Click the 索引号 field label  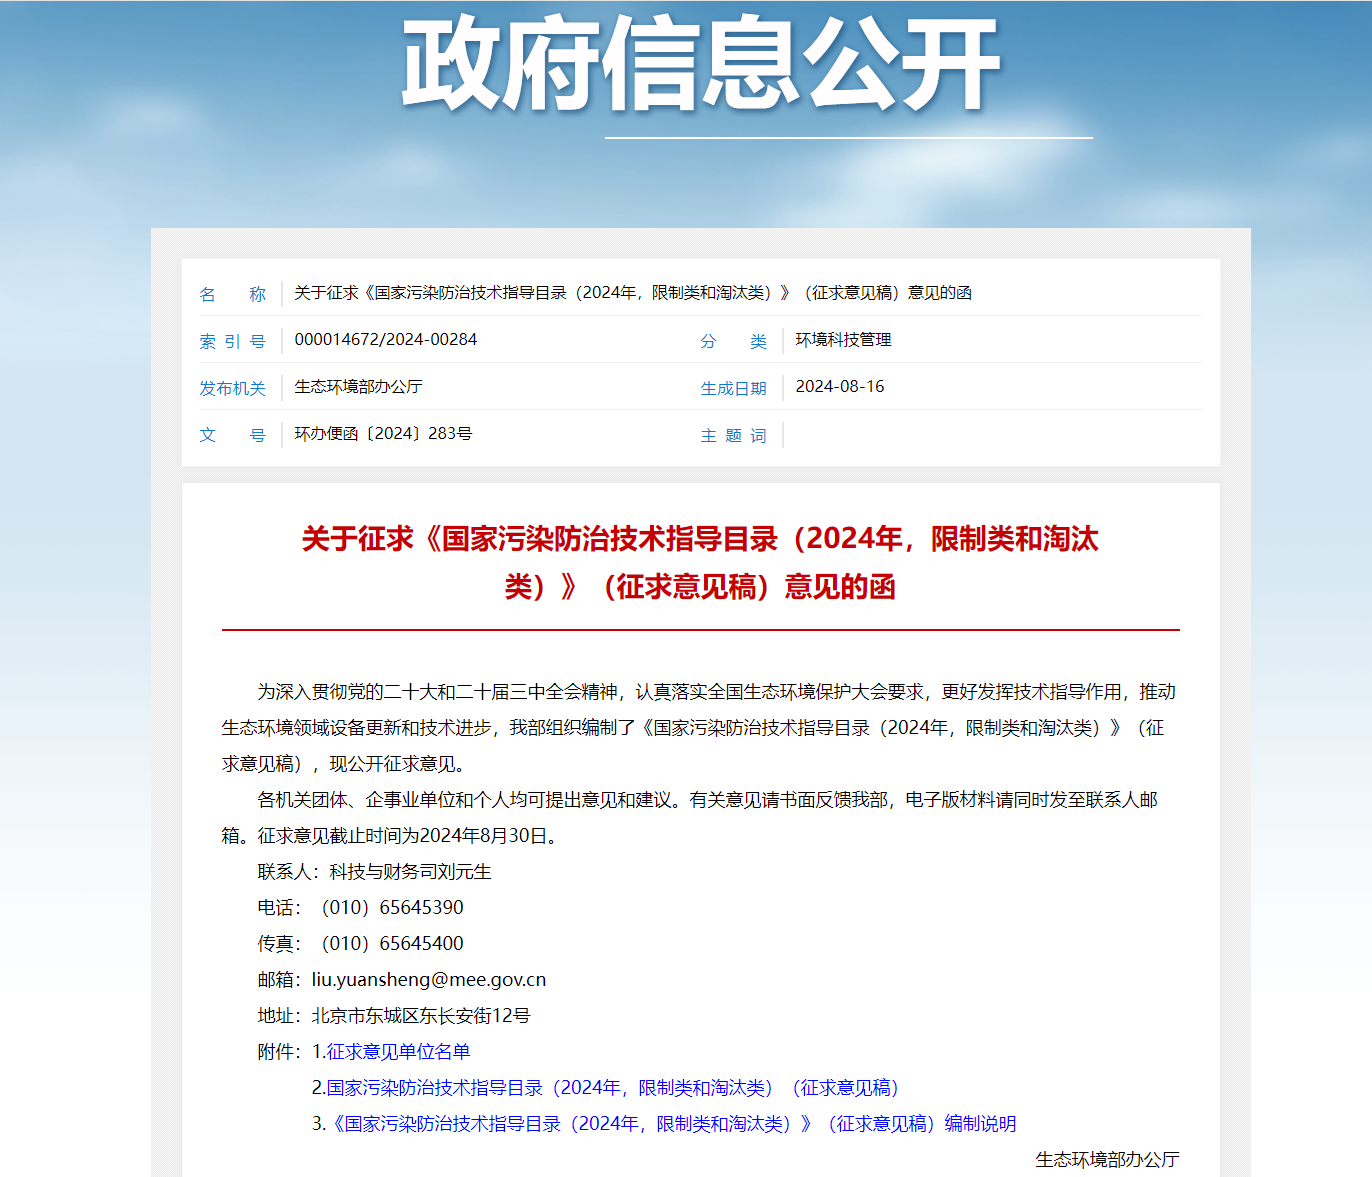coord(232,341)
